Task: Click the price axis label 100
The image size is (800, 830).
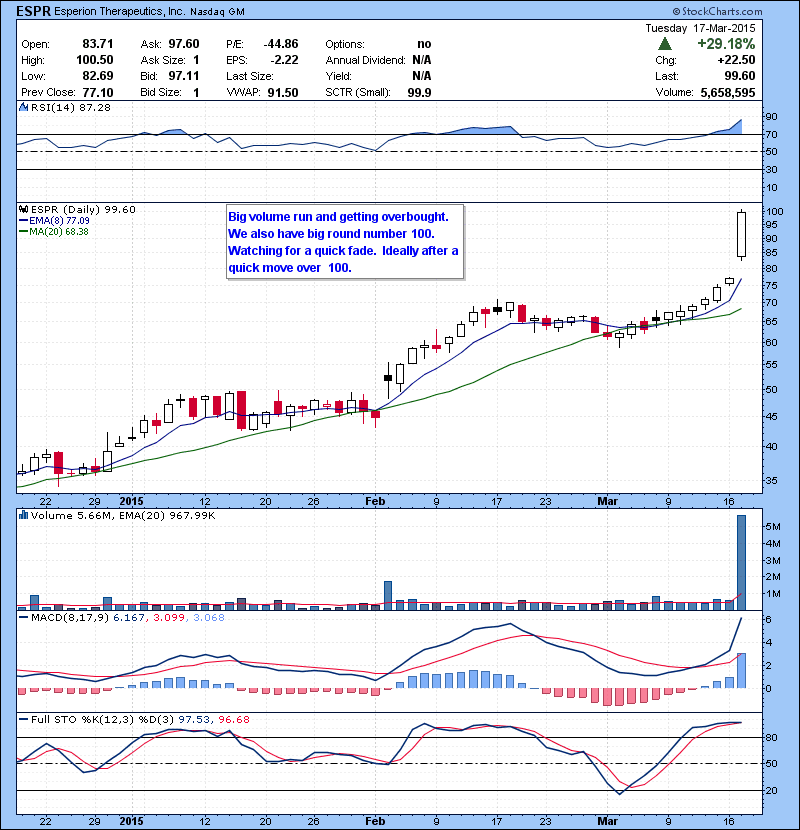Action: (774, 212)
